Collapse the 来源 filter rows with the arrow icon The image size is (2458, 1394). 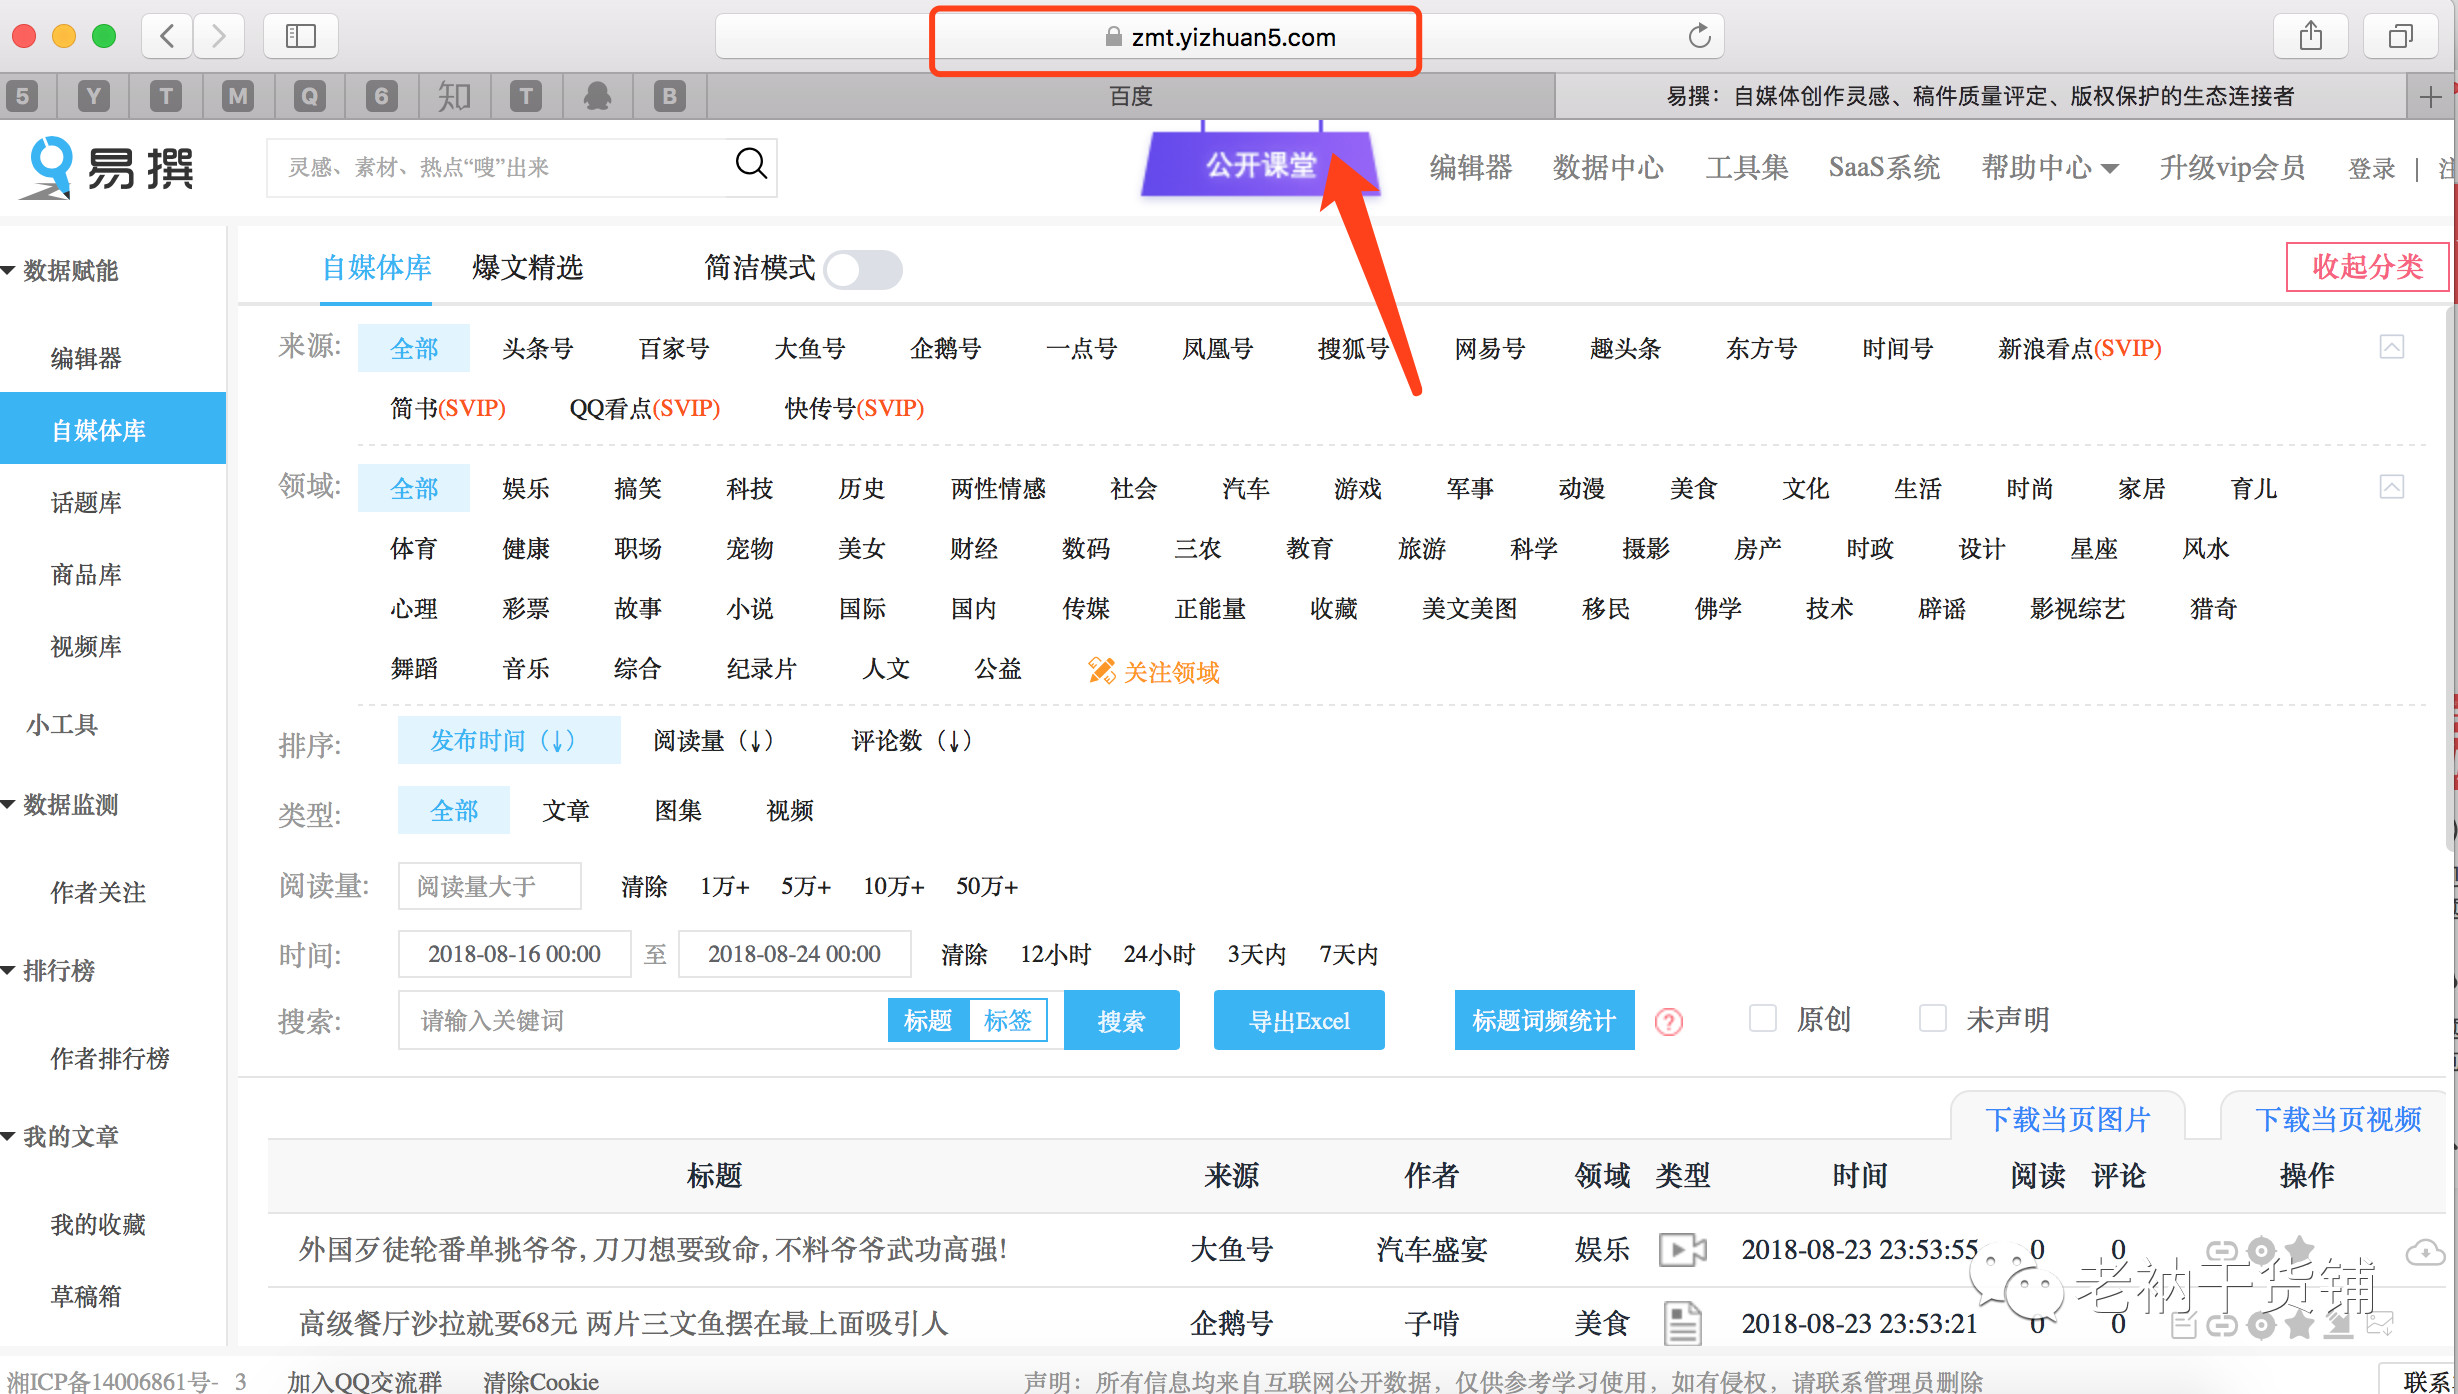coord(2392,347)
